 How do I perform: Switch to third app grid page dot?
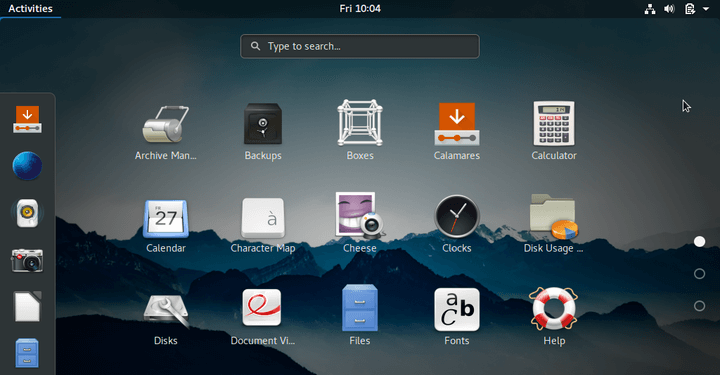click(x=699, y=306)
